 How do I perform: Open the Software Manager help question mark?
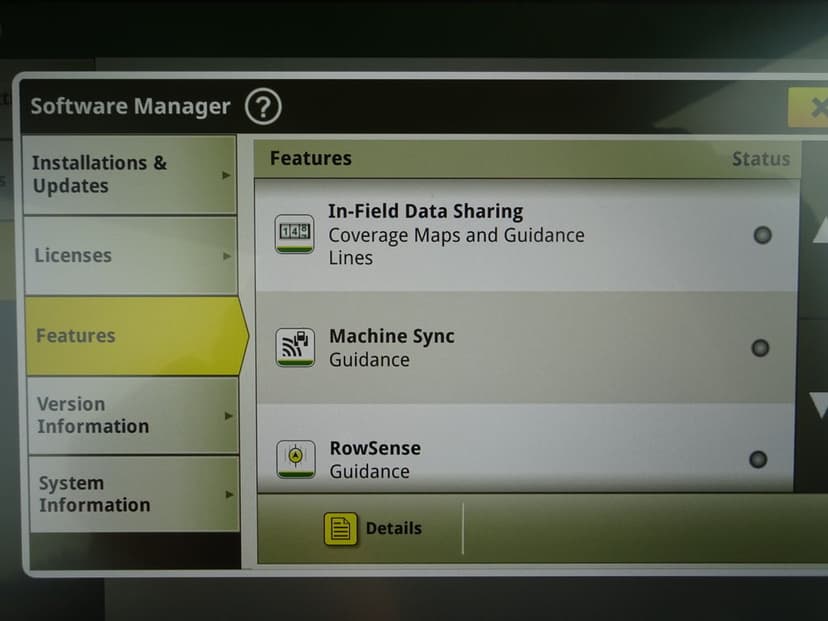pyautogui.click(x=263, y=106)
